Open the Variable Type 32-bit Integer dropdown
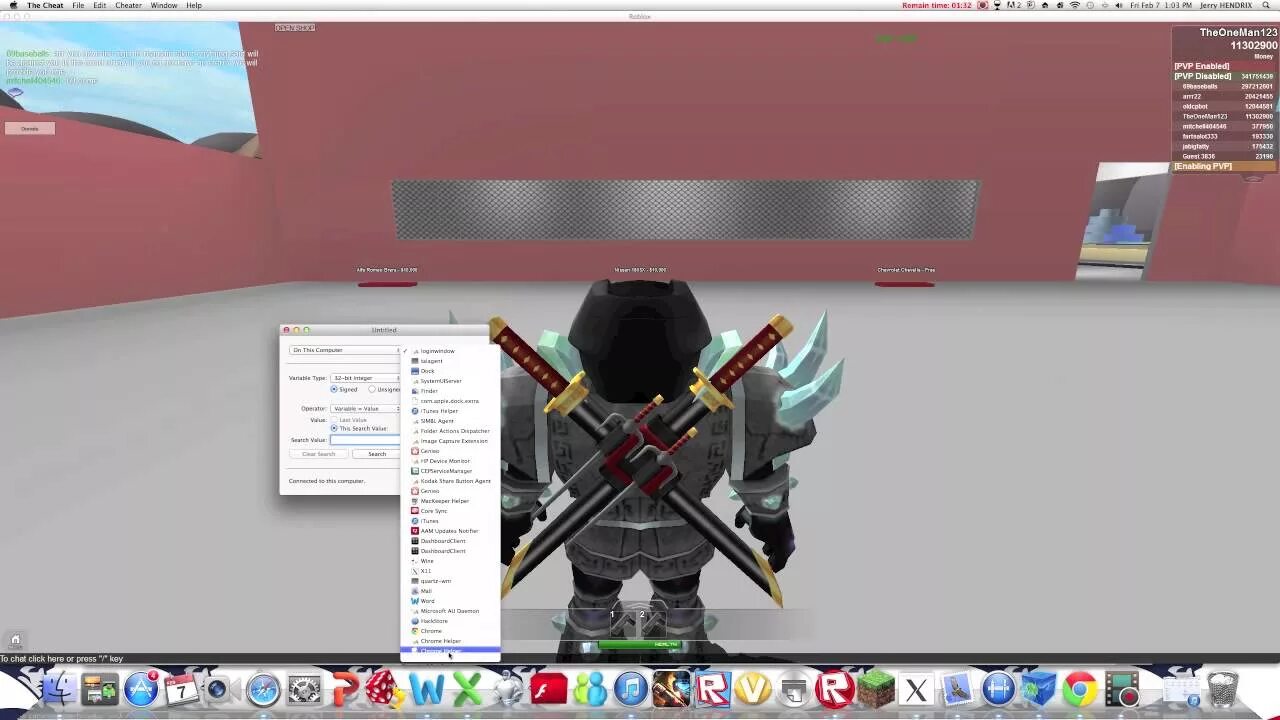Screen dimensions: 1280x720 point(366,378)
